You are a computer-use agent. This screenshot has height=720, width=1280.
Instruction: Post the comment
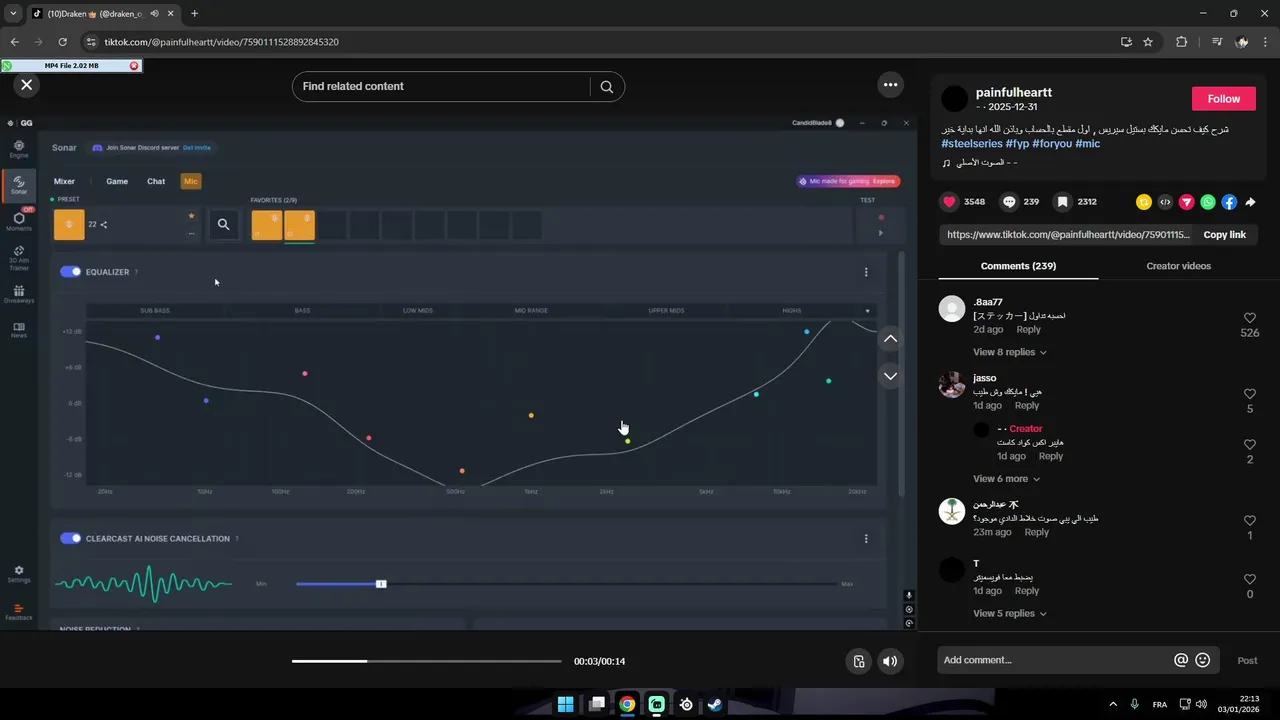1247,661
